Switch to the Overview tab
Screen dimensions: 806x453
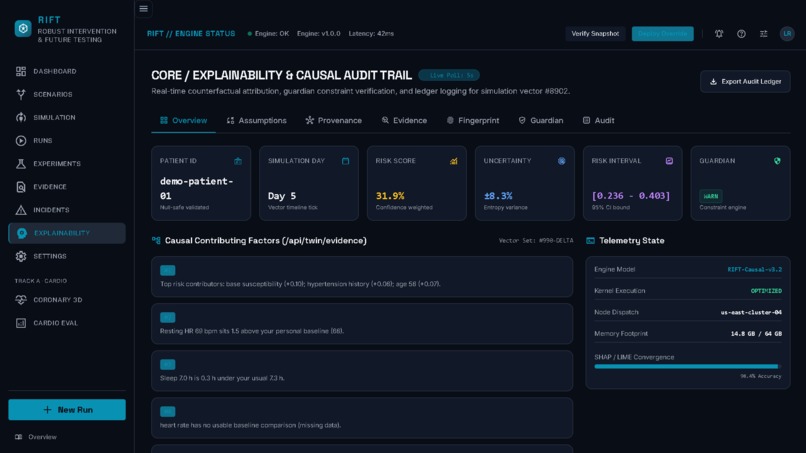tap(184, 120)
